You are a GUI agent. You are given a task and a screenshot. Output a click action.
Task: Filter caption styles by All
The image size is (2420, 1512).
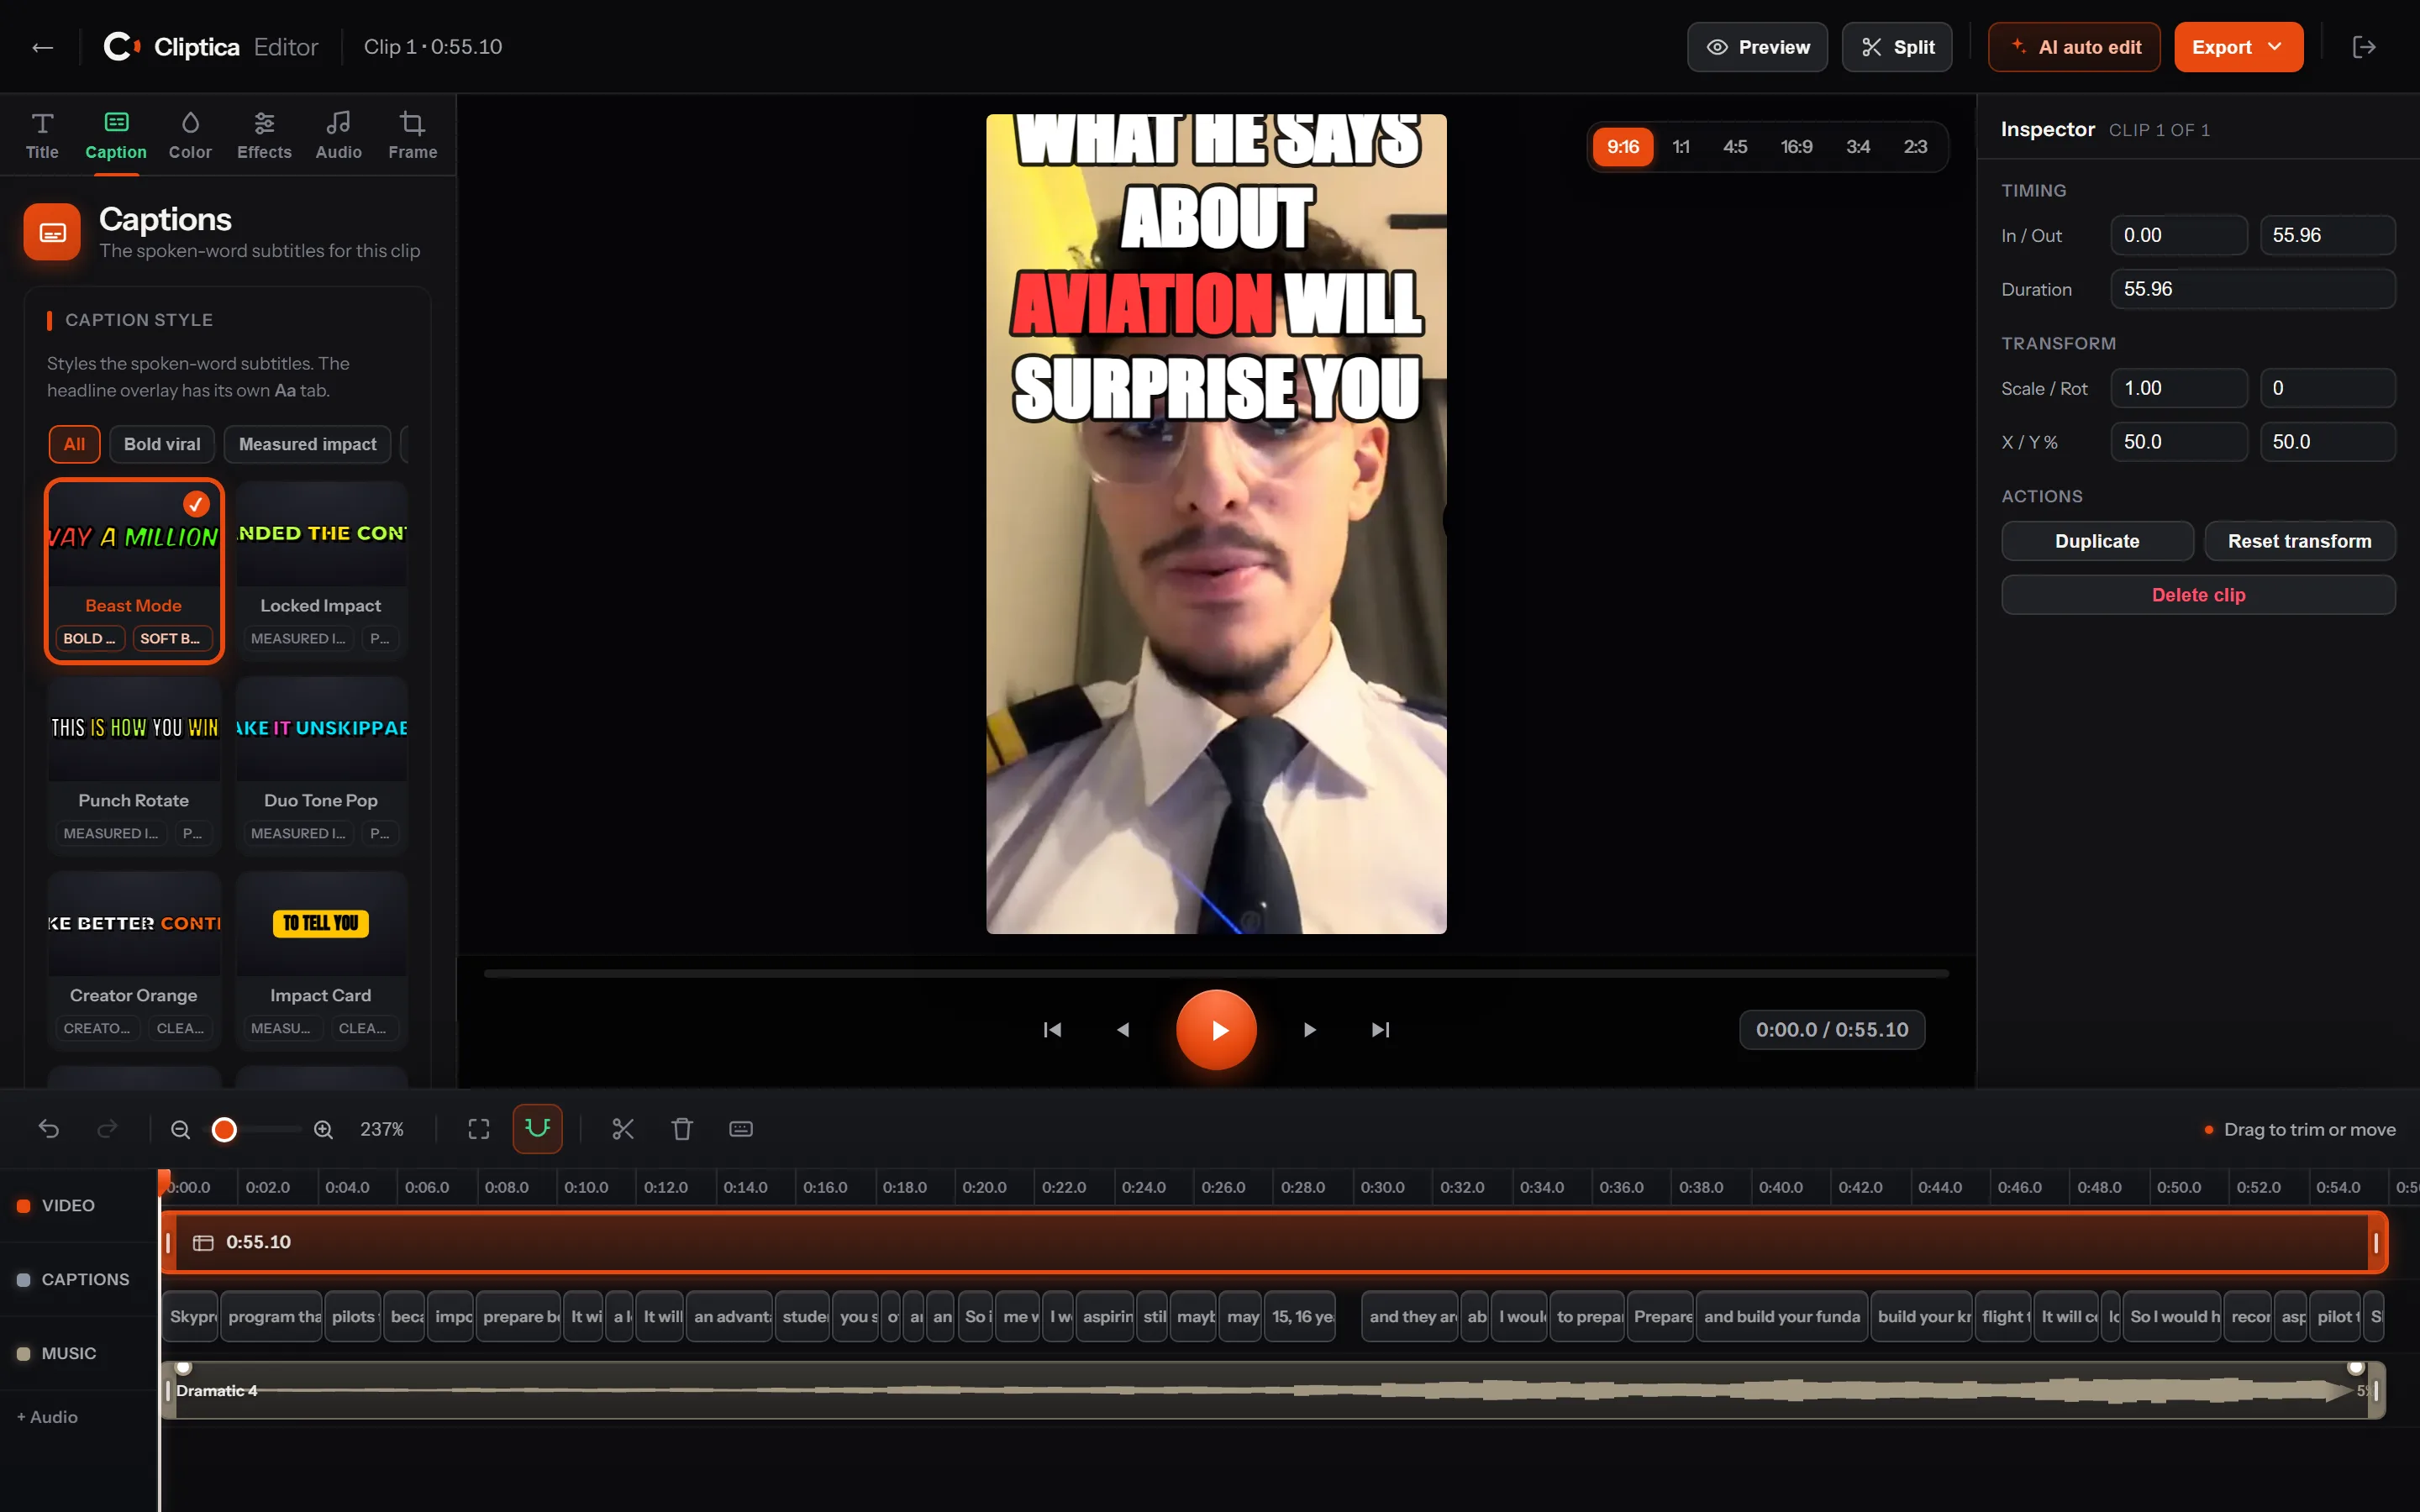click(74, 444)
